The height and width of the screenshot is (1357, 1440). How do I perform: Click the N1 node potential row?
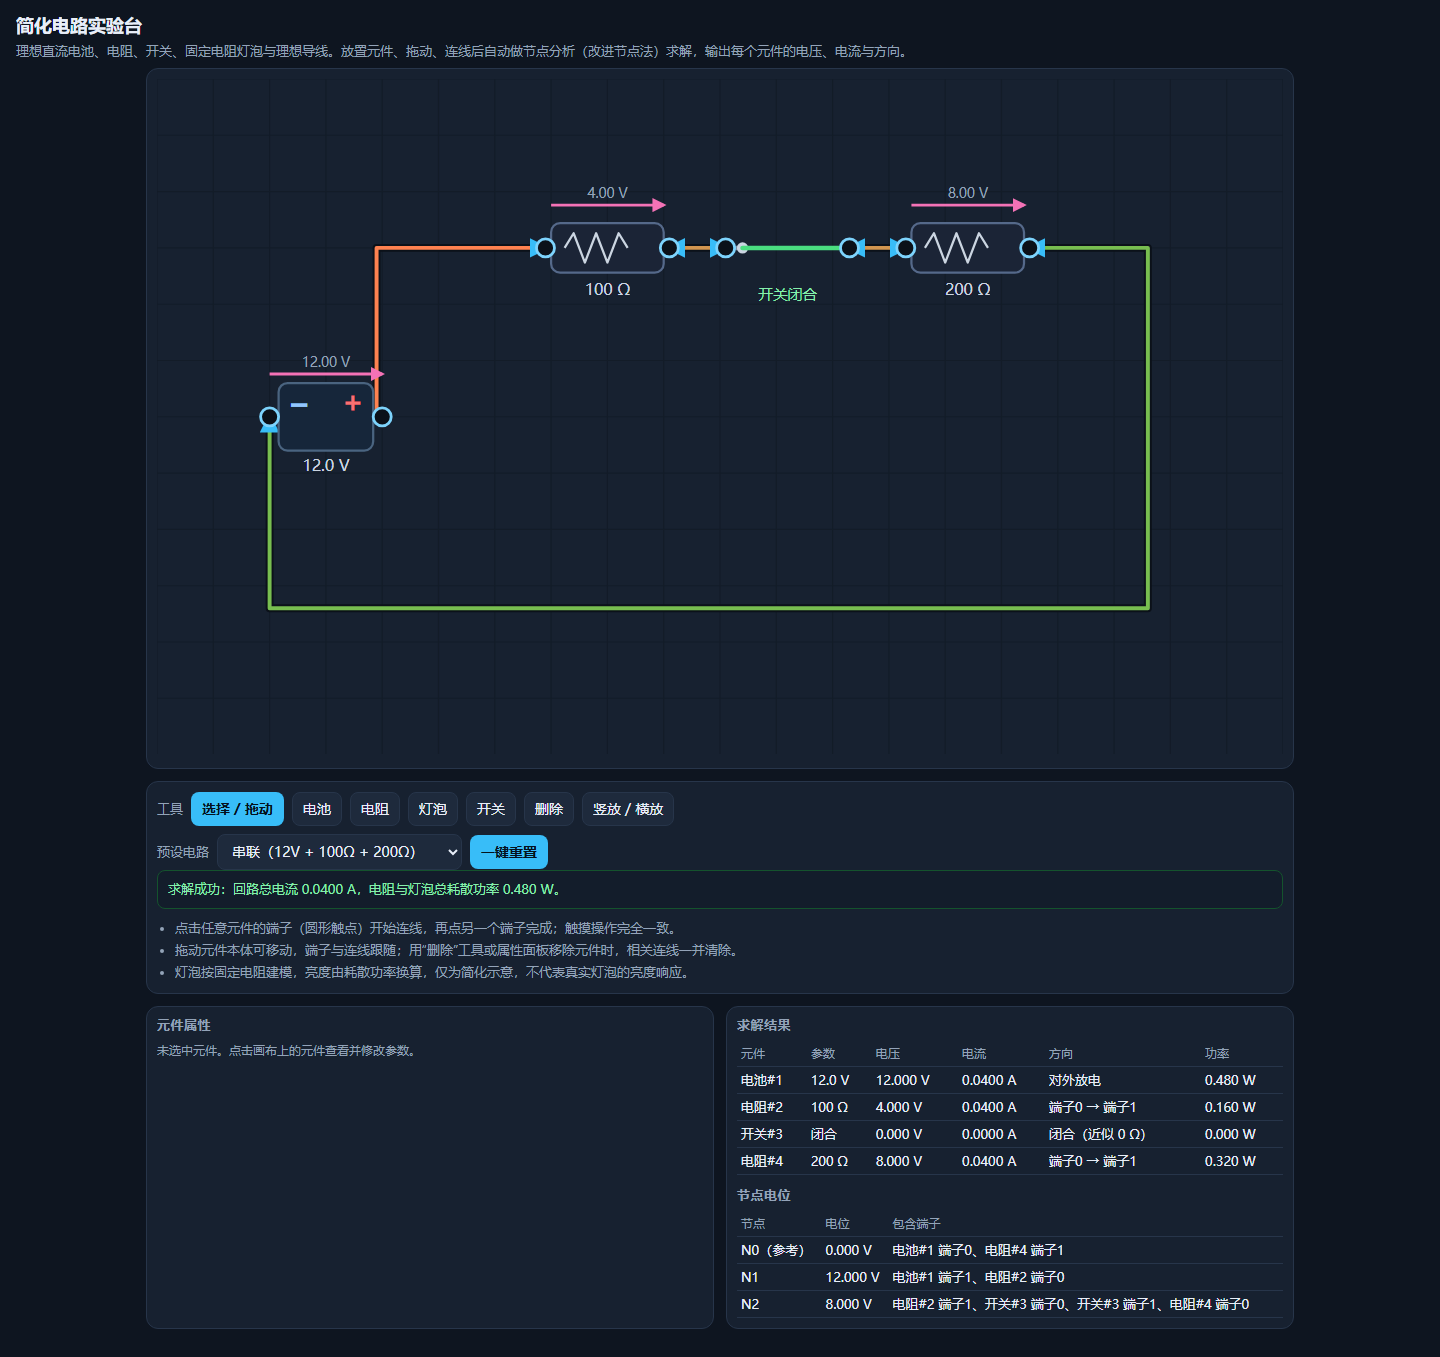(x=1010, y=1277)
